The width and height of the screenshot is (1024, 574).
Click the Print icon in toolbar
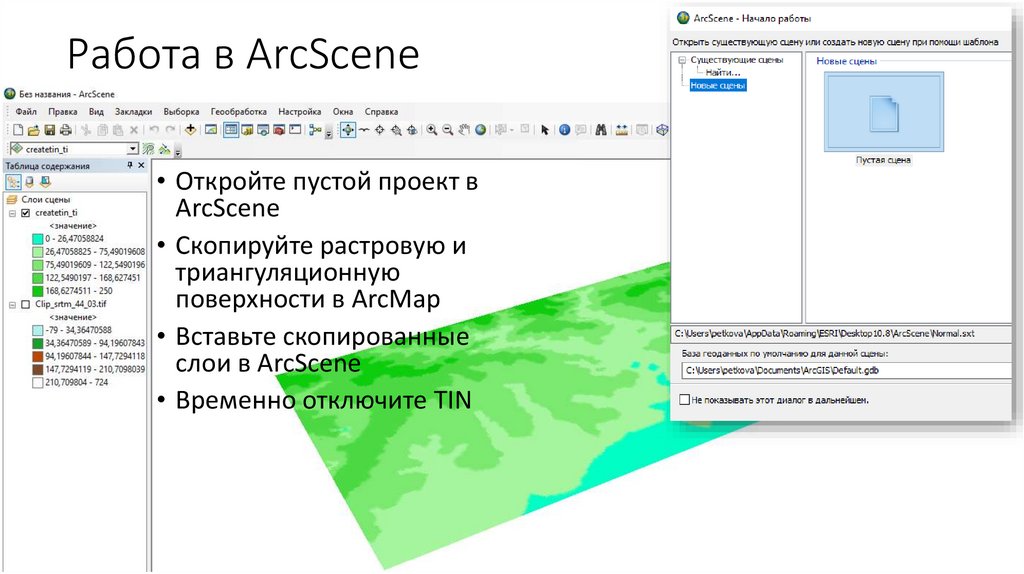[x=65, y=130]
